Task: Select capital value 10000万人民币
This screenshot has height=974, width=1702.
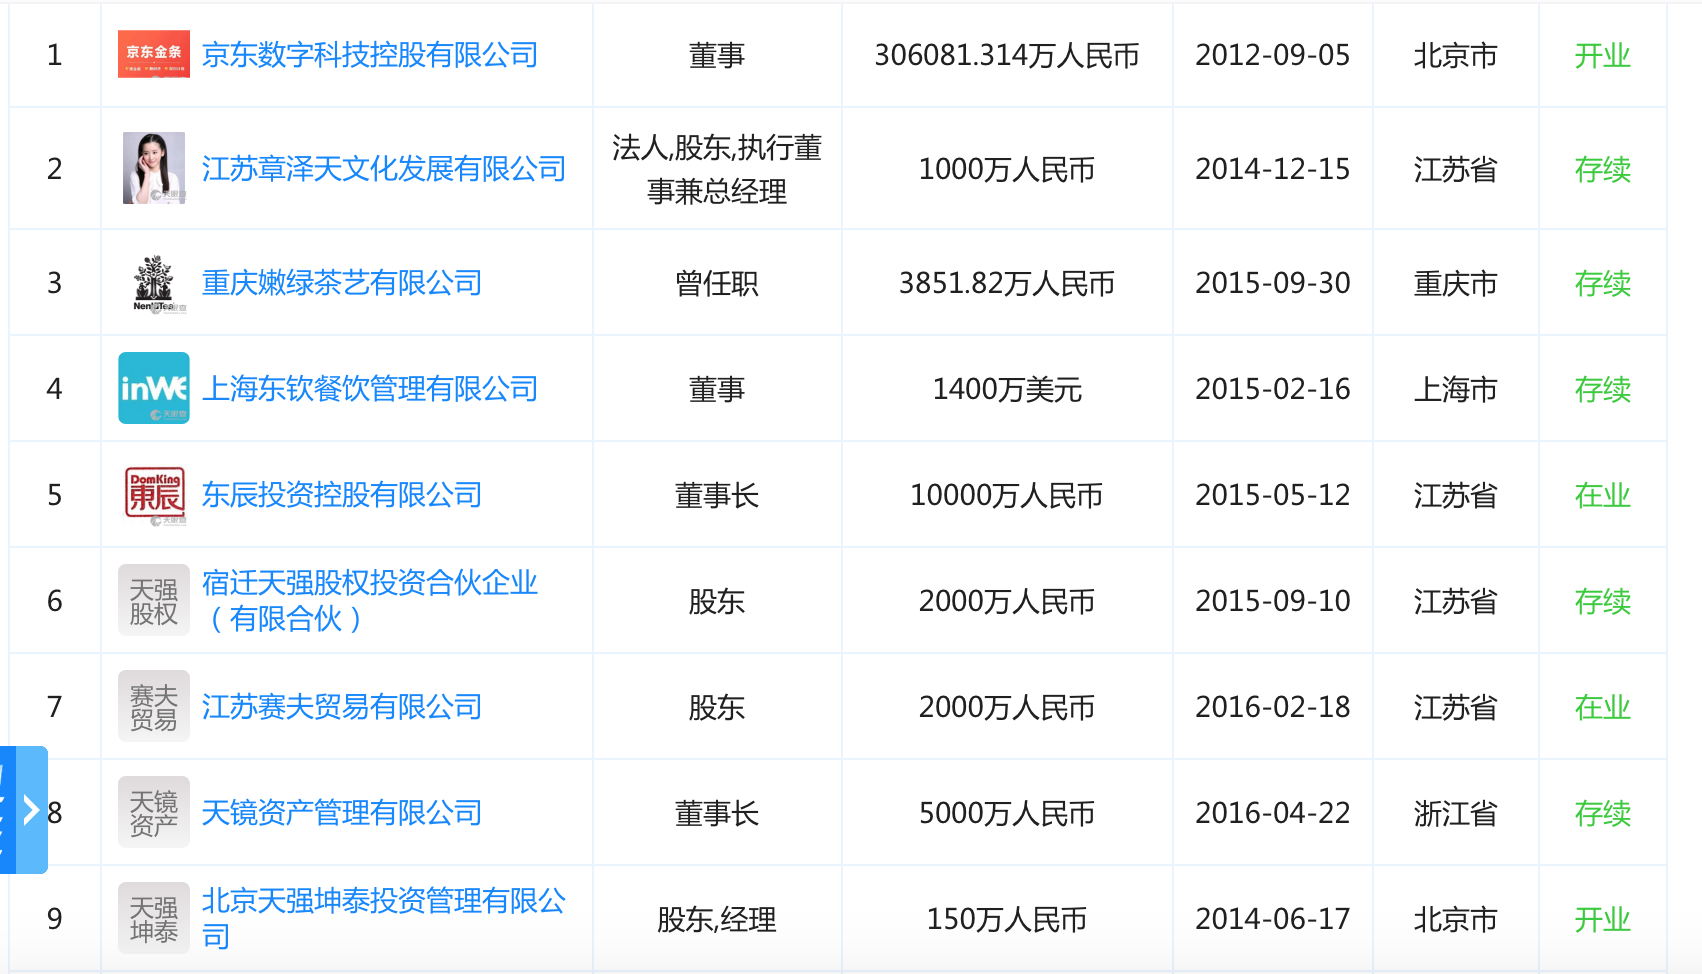Action: tap(1007, 495)
